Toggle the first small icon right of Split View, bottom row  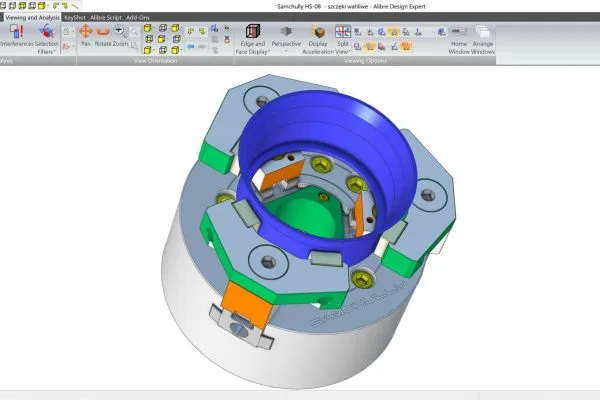357,47
